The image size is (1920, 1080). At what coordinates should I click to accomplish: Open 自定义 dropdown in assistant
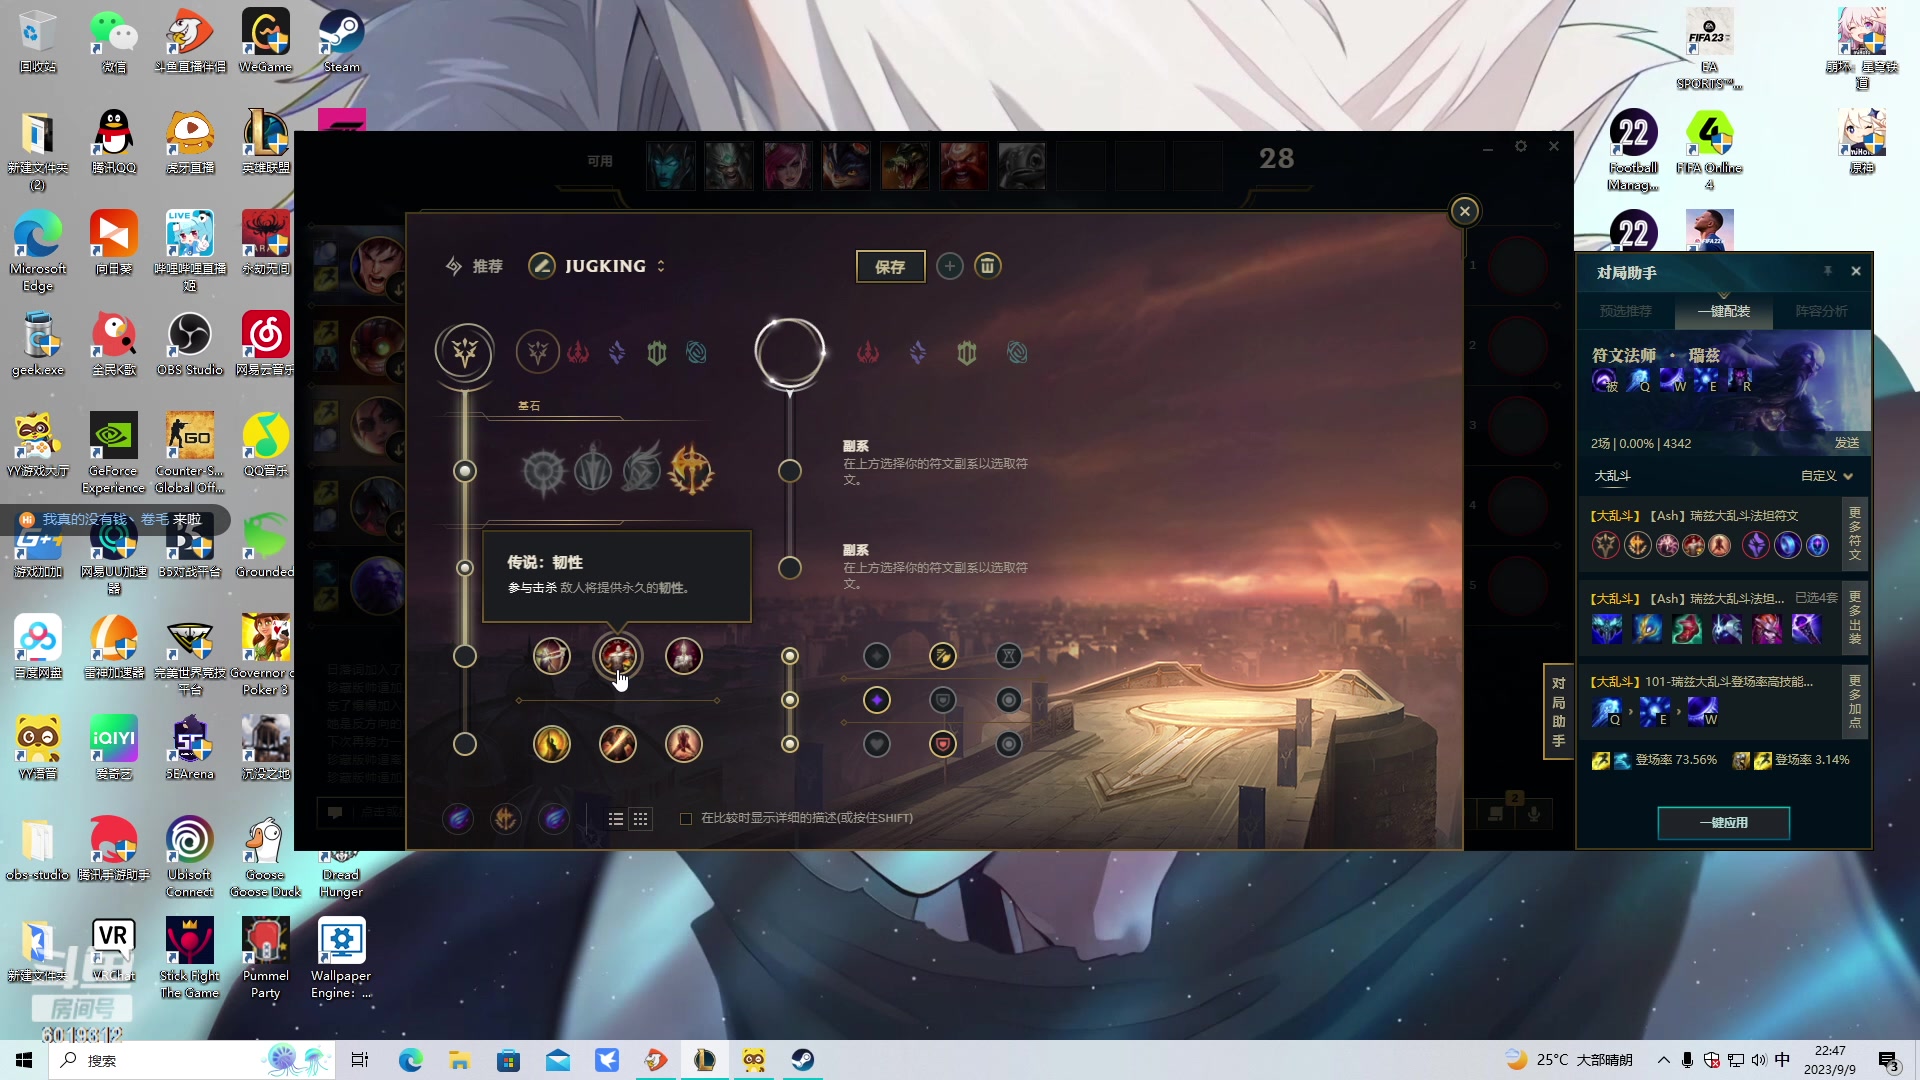(x=1828, y=476)
